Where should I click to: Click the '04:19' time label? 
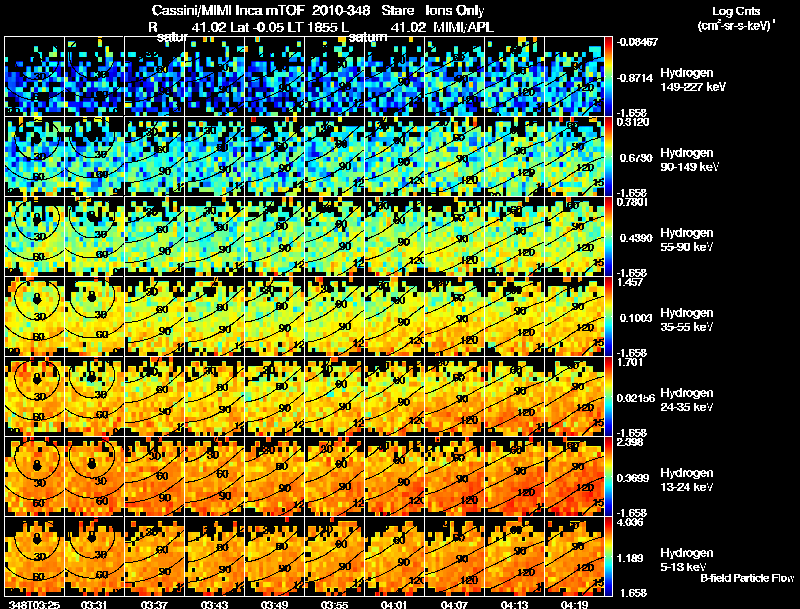click(574, 604)
